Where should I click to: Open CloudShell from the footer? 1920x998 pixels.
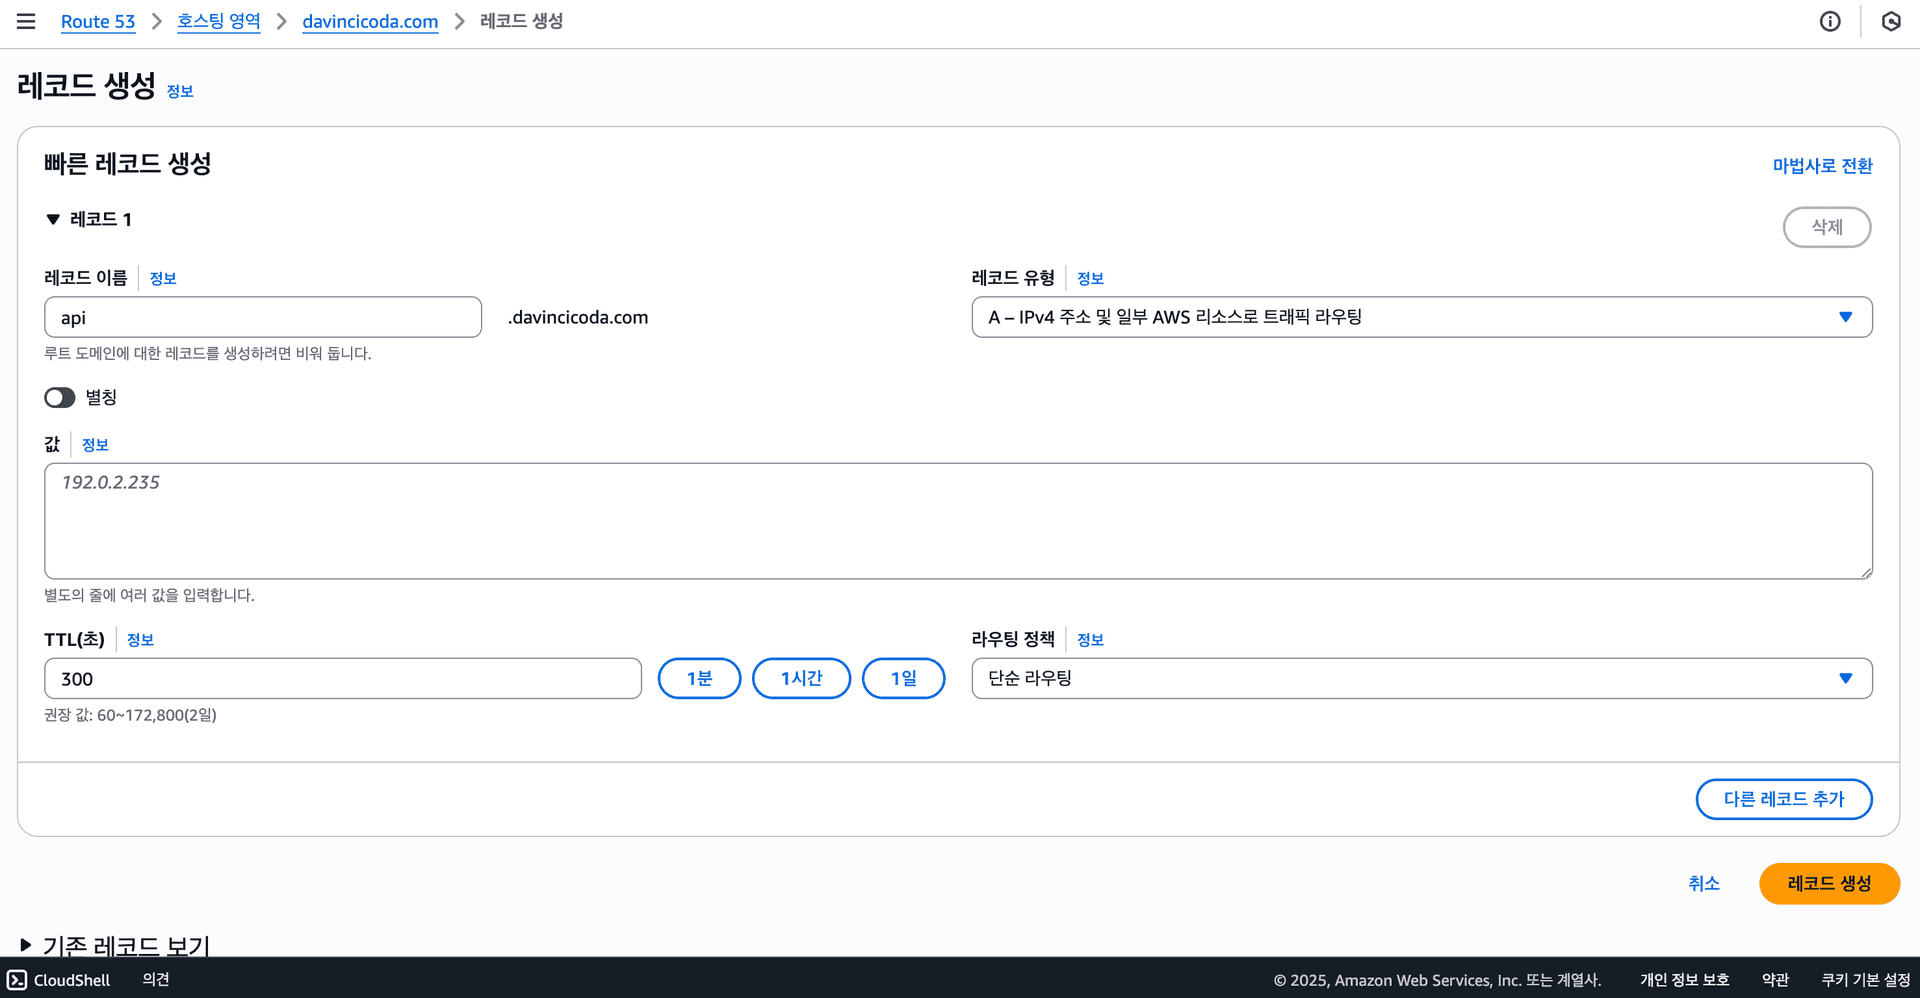pyautogui.click(x=59, y=979)
